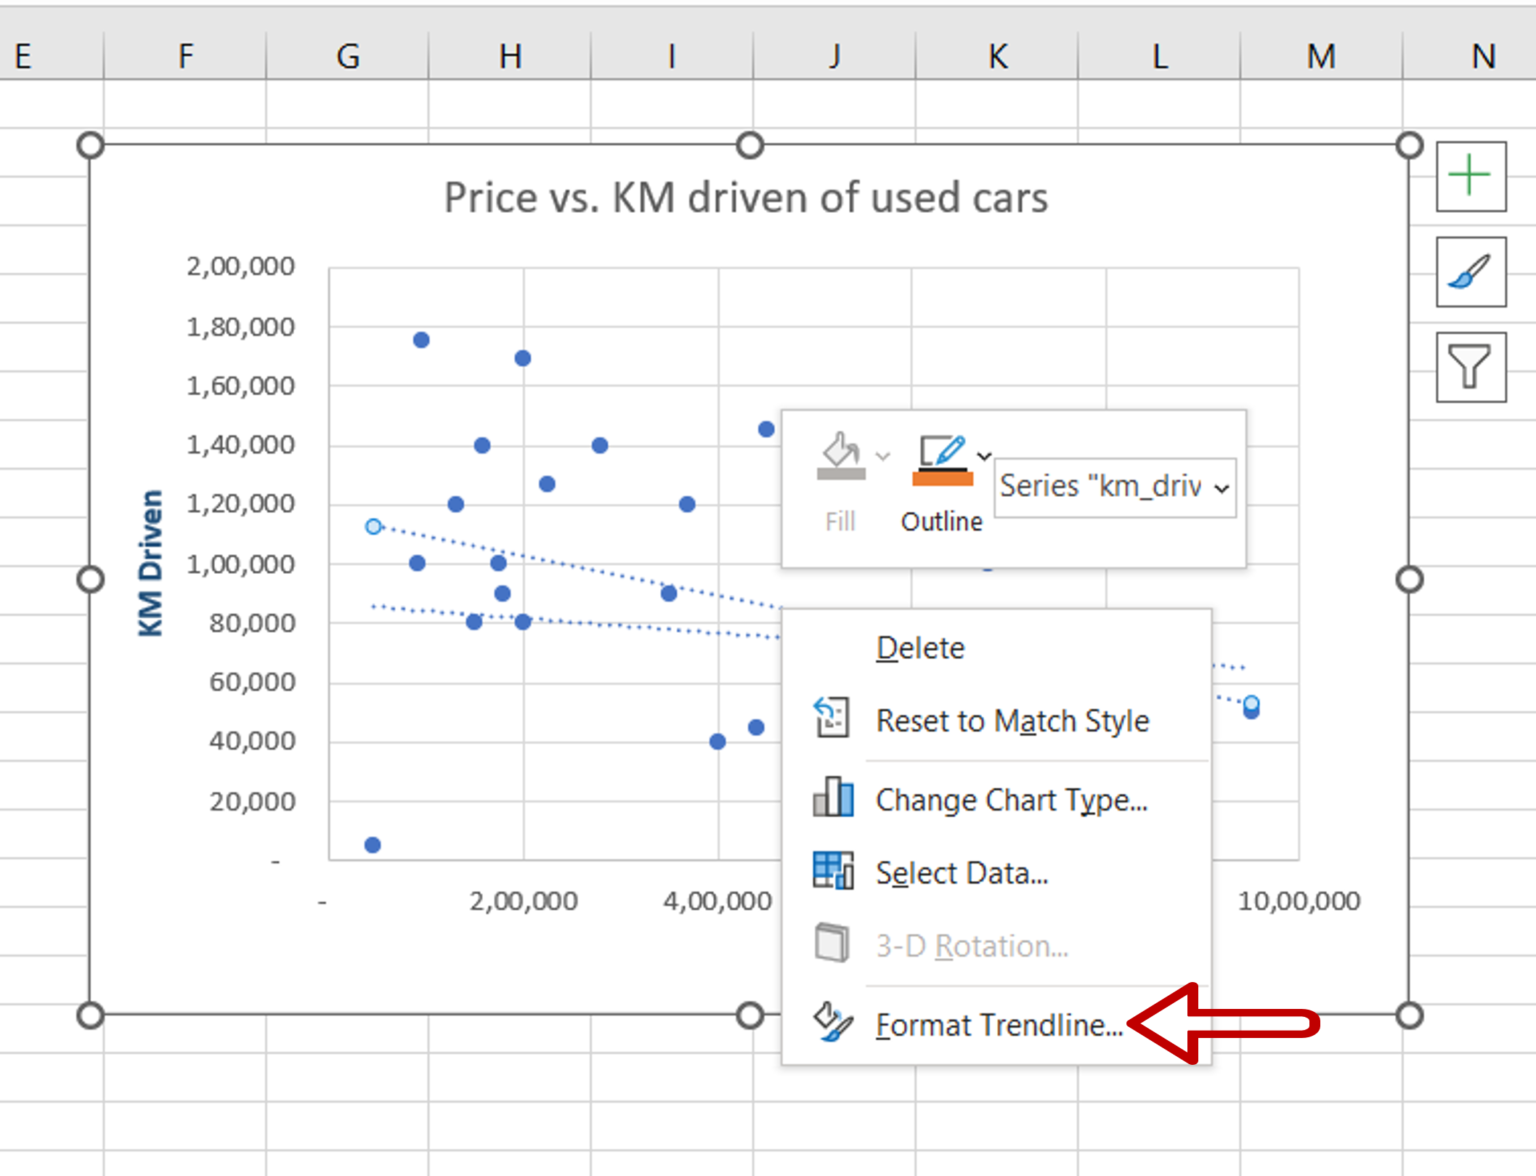The height and width of the screenshot is (1176, 1536).
Task: Choose Delete from the context menu
Action: [919, 647]
